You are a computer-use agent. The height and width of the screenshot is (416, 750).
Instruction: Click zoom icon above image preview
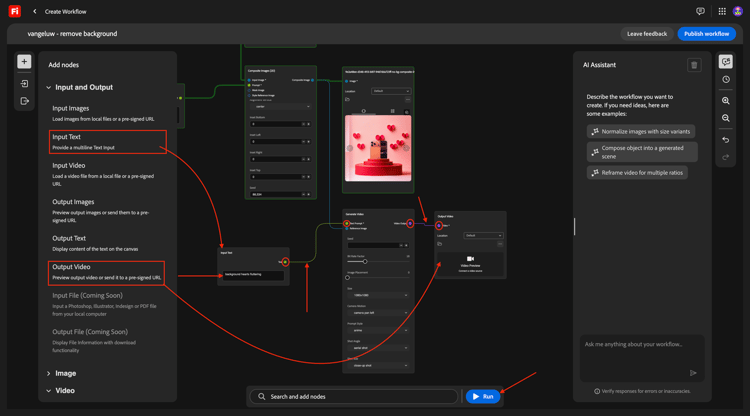click(407, 112)
